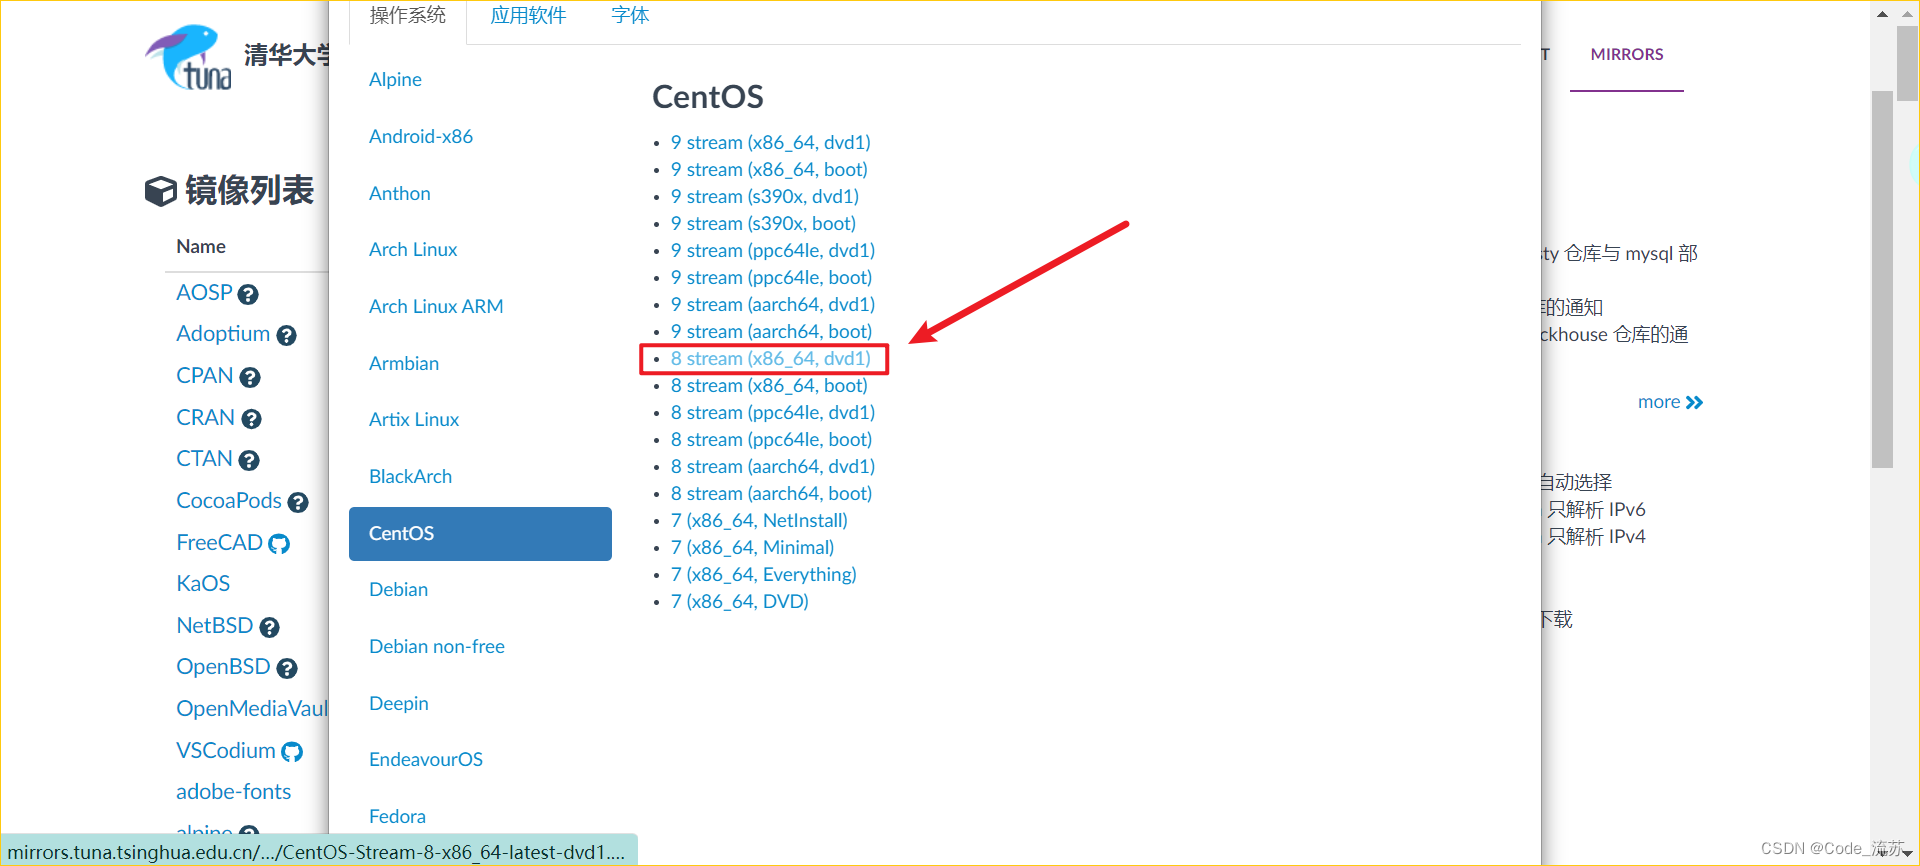Image resolution: width=1920 pixels, height=866 pixels.
Task: Switch to the 操作系统 tab
Action: coord(408,16)
